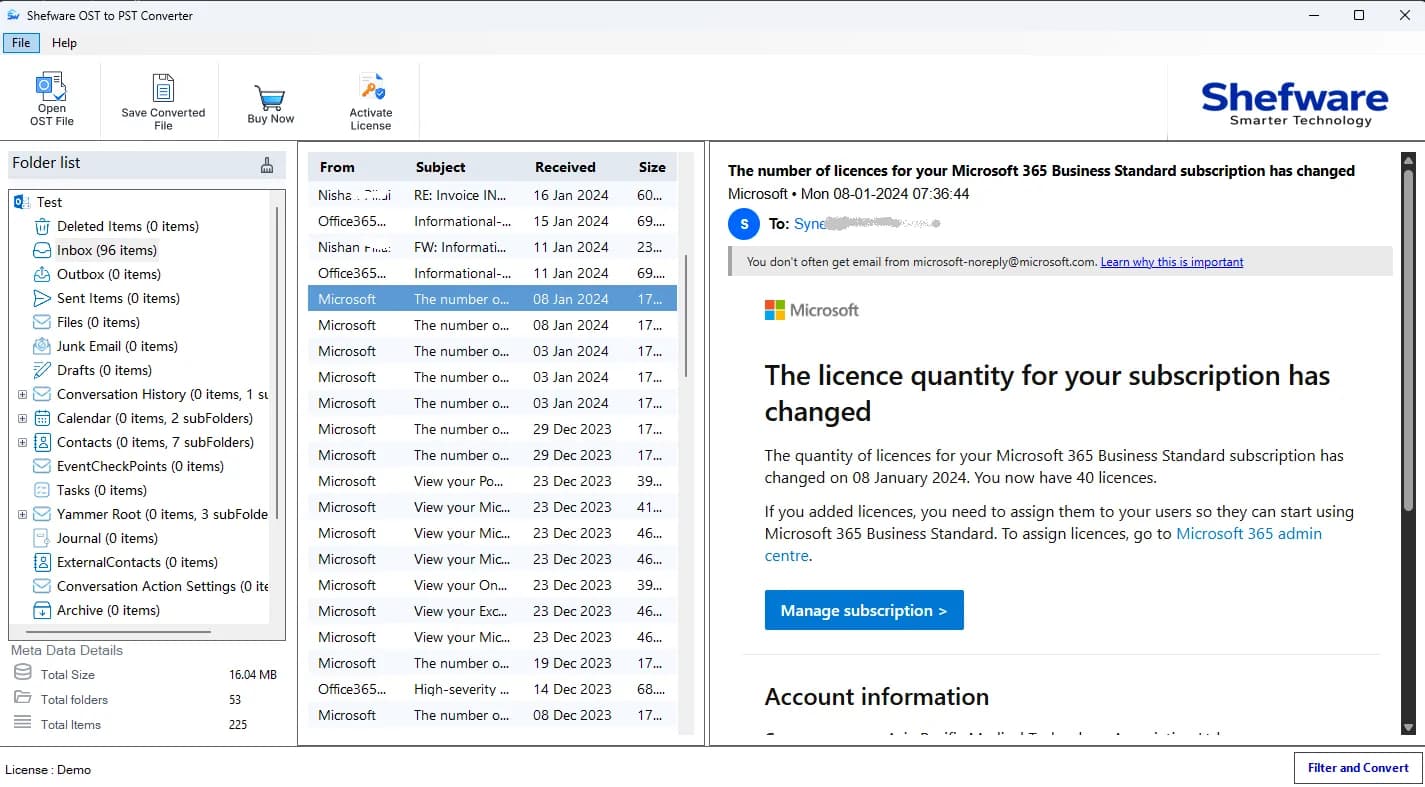
Task: Click the Inbox folder icon
Action: 42,250
